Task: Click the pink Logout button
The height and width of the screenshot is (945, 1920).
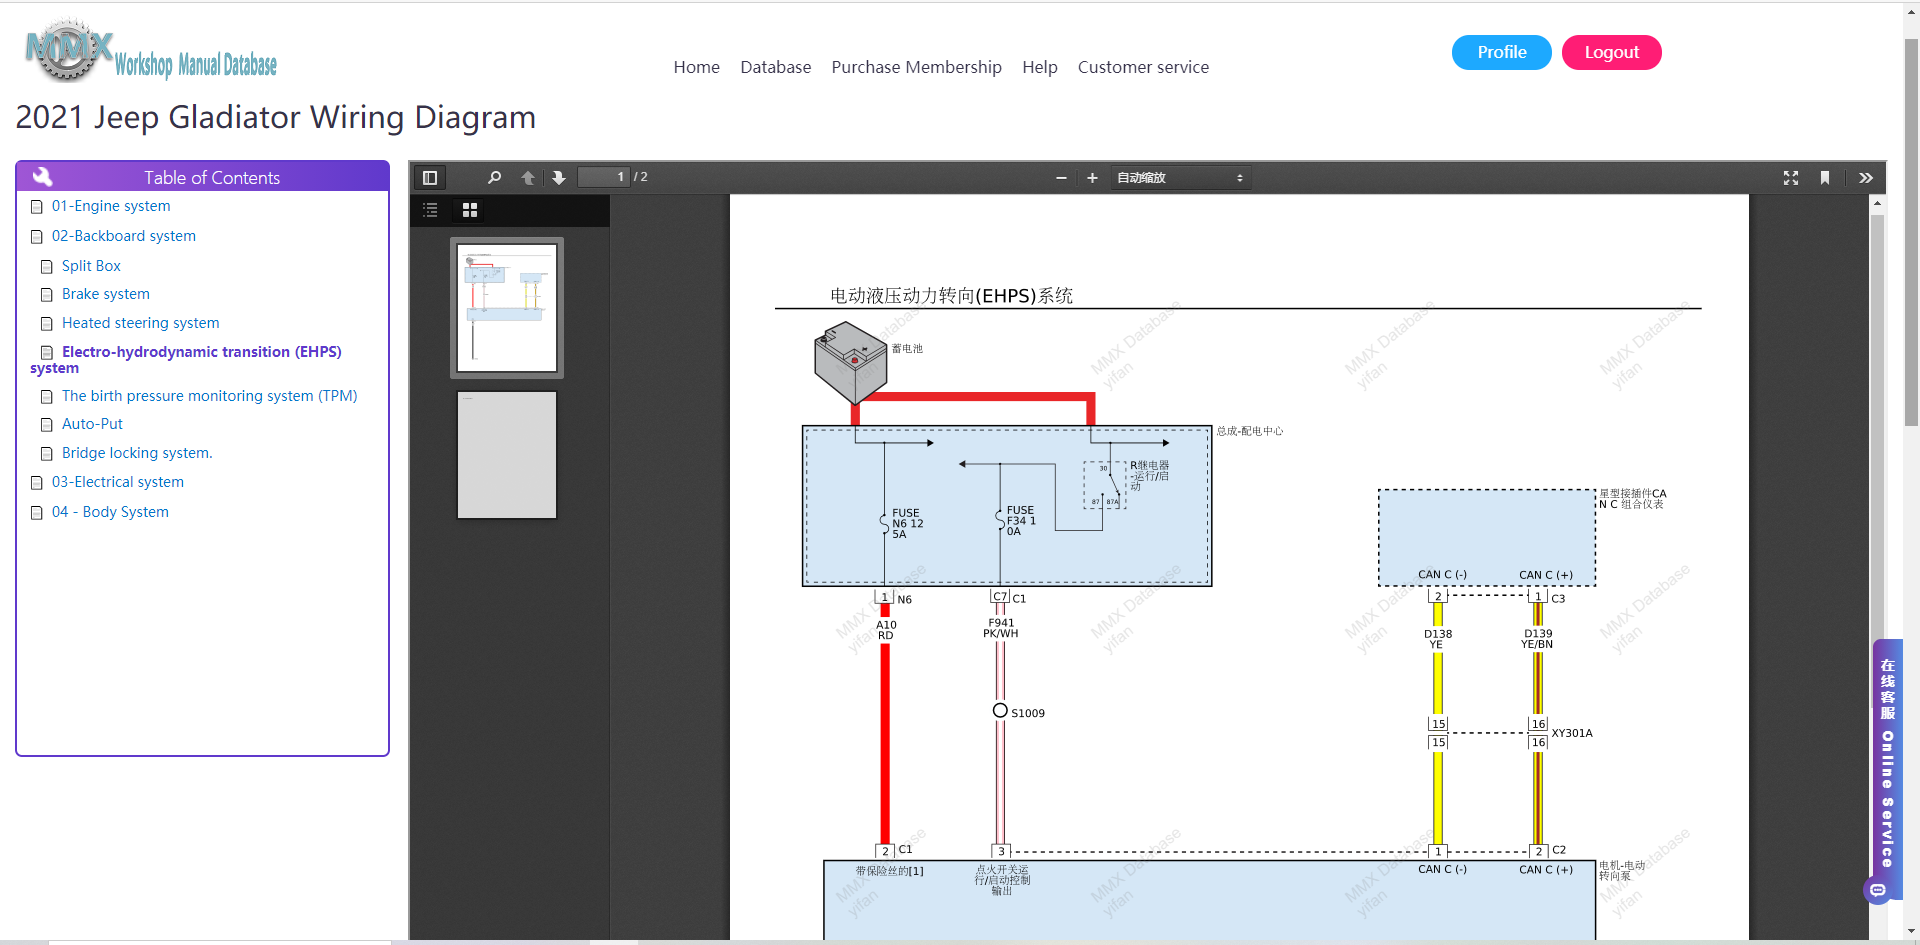Action: point(1612,52)
